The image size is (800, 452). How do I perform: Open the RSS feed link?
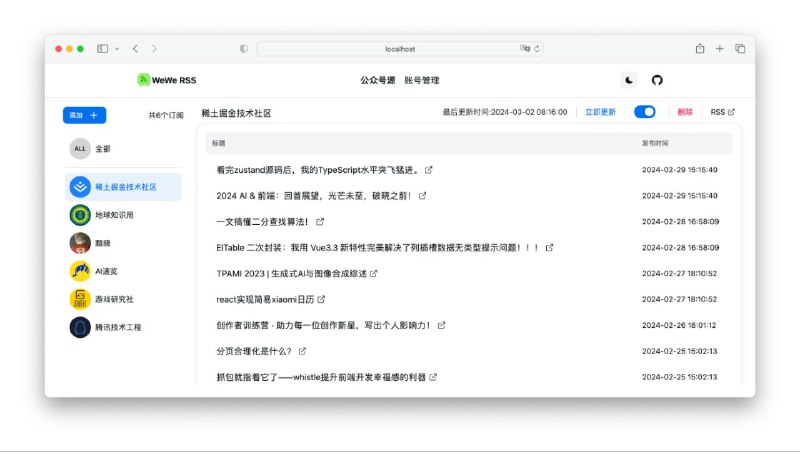click(x=722, y=112)
